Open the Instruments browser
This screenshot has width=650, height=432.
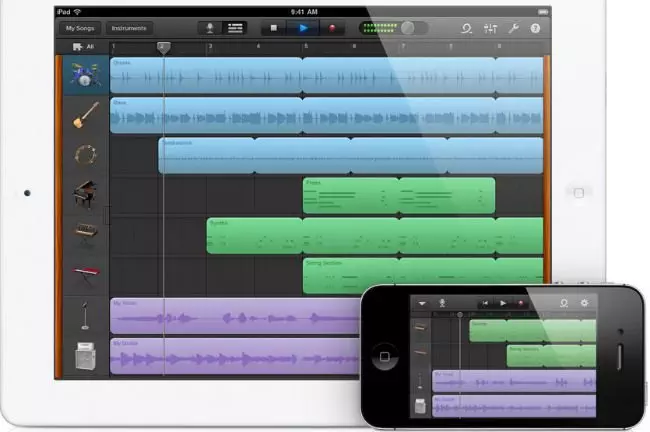click(129, 28)
